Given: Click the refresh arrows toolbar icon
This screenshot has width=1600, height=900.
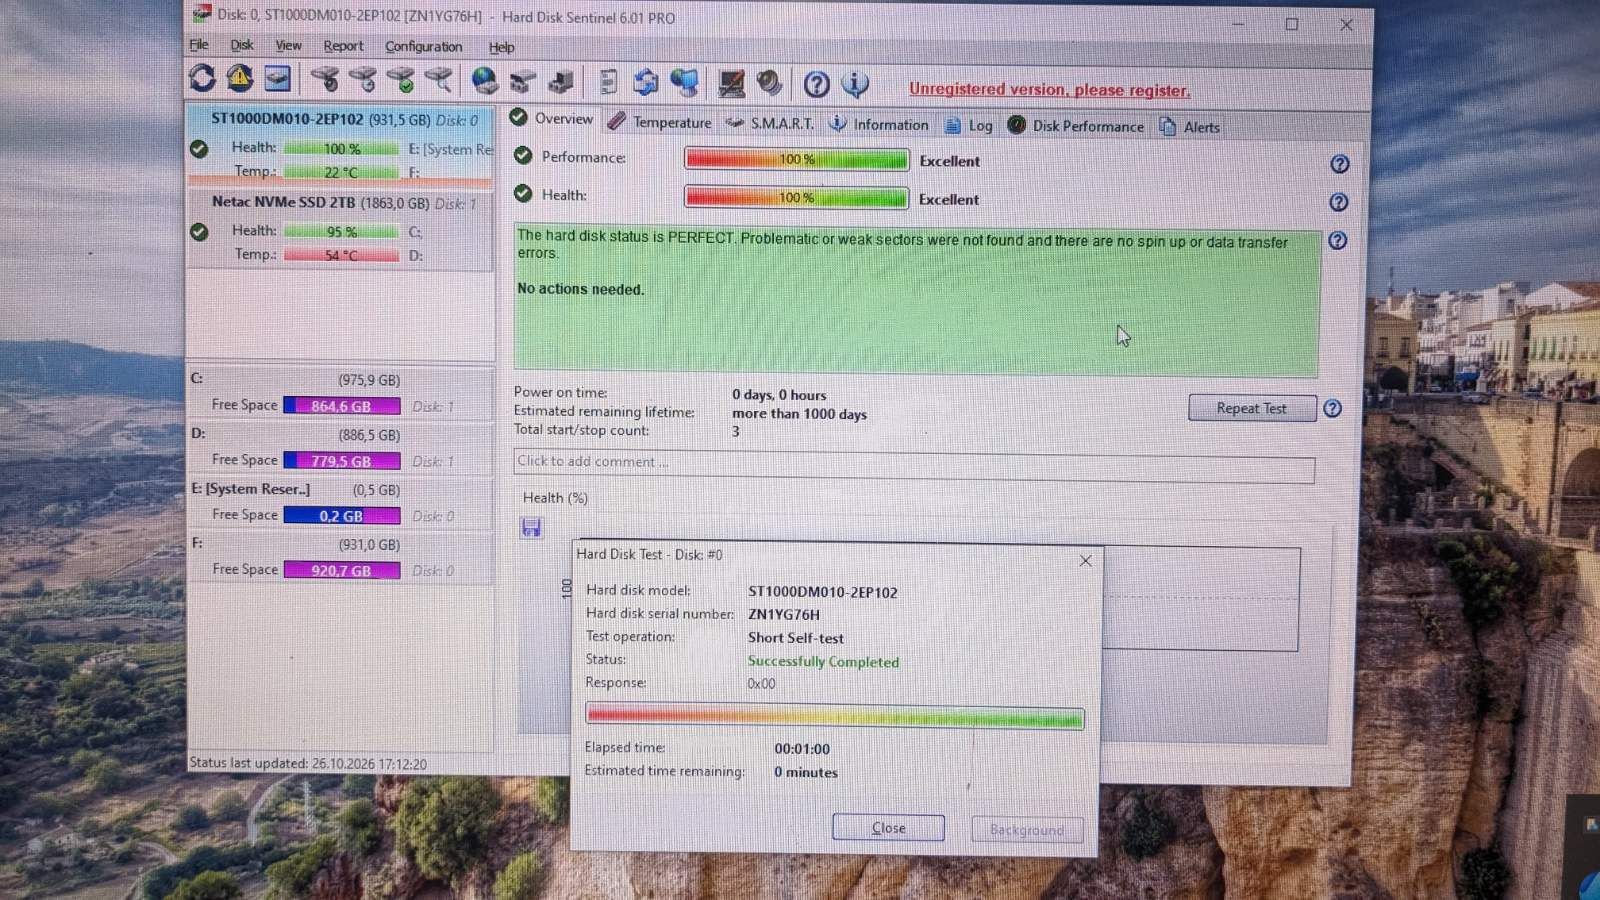Looking at the screenshot, I should tap(202, 78).
